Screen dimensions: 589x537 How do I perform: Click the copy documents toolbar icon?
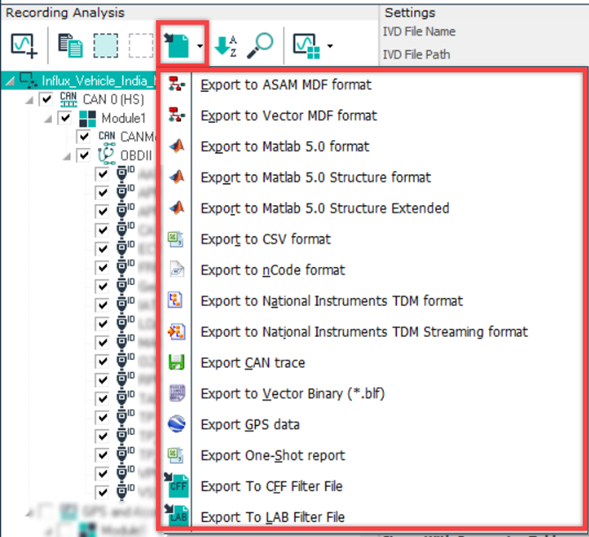70,45
